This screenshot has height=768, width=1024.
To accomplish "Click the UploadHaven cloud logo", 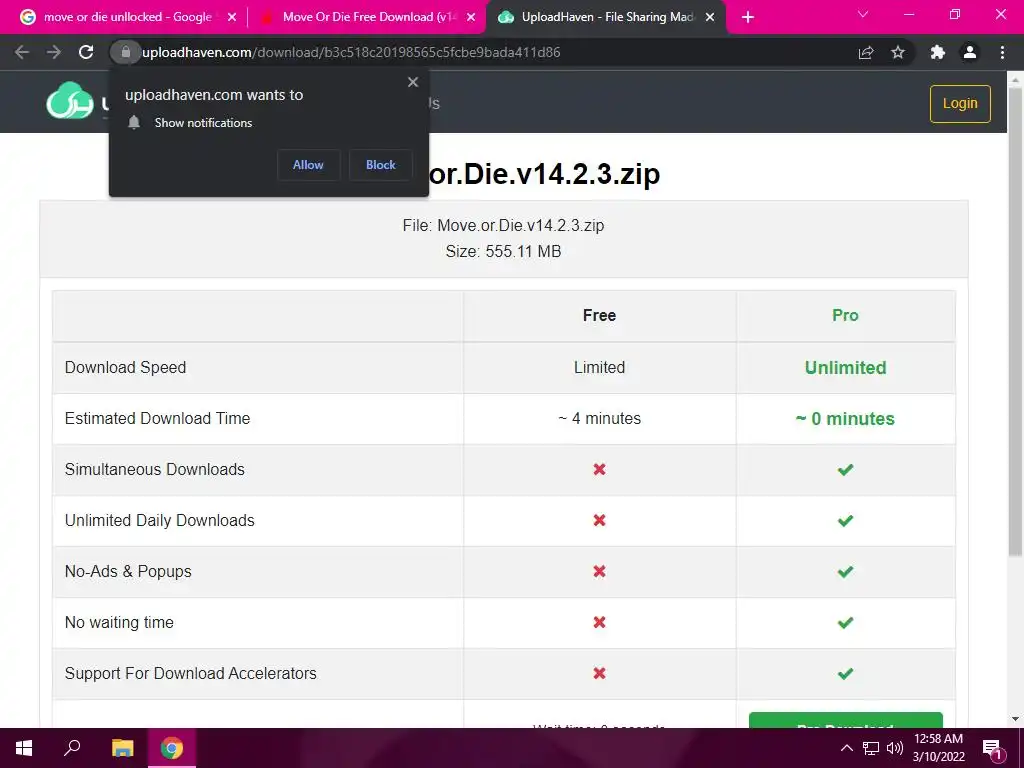I will (x=70, y=101).
